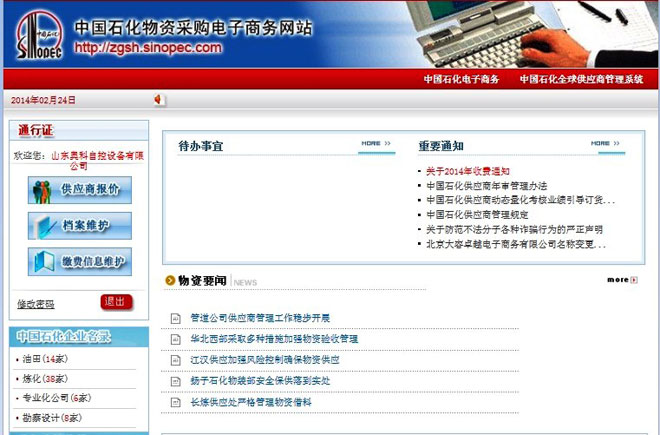The height and width of the screenshot is (435, 660).
Task: Open news 管道公司供应商管理工作稳步开展
Action: coord(260,318)
